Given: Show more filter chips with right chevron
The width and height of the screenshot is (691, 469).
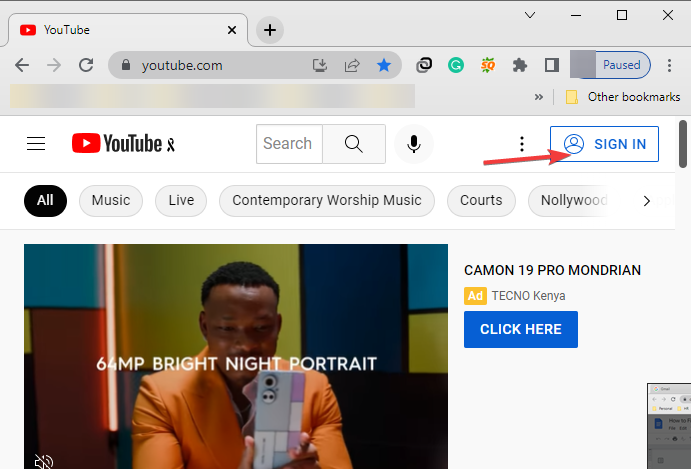Looking at the screenshot, I should pos(646,201).
